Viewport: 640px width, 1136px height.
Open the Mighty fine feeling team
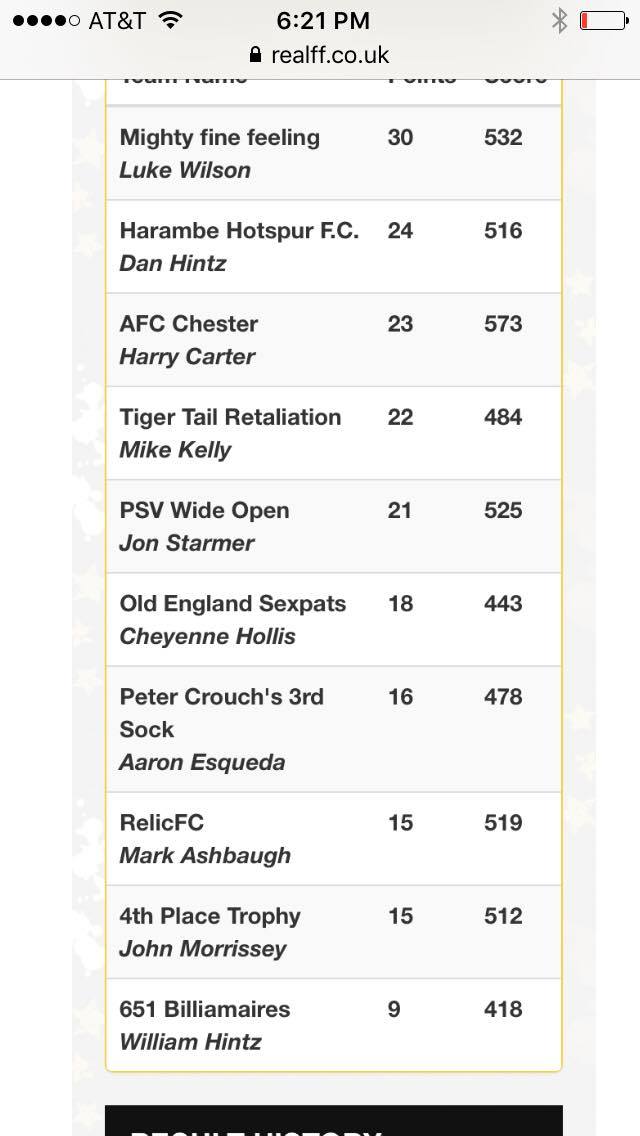click(x=220, y=138)
